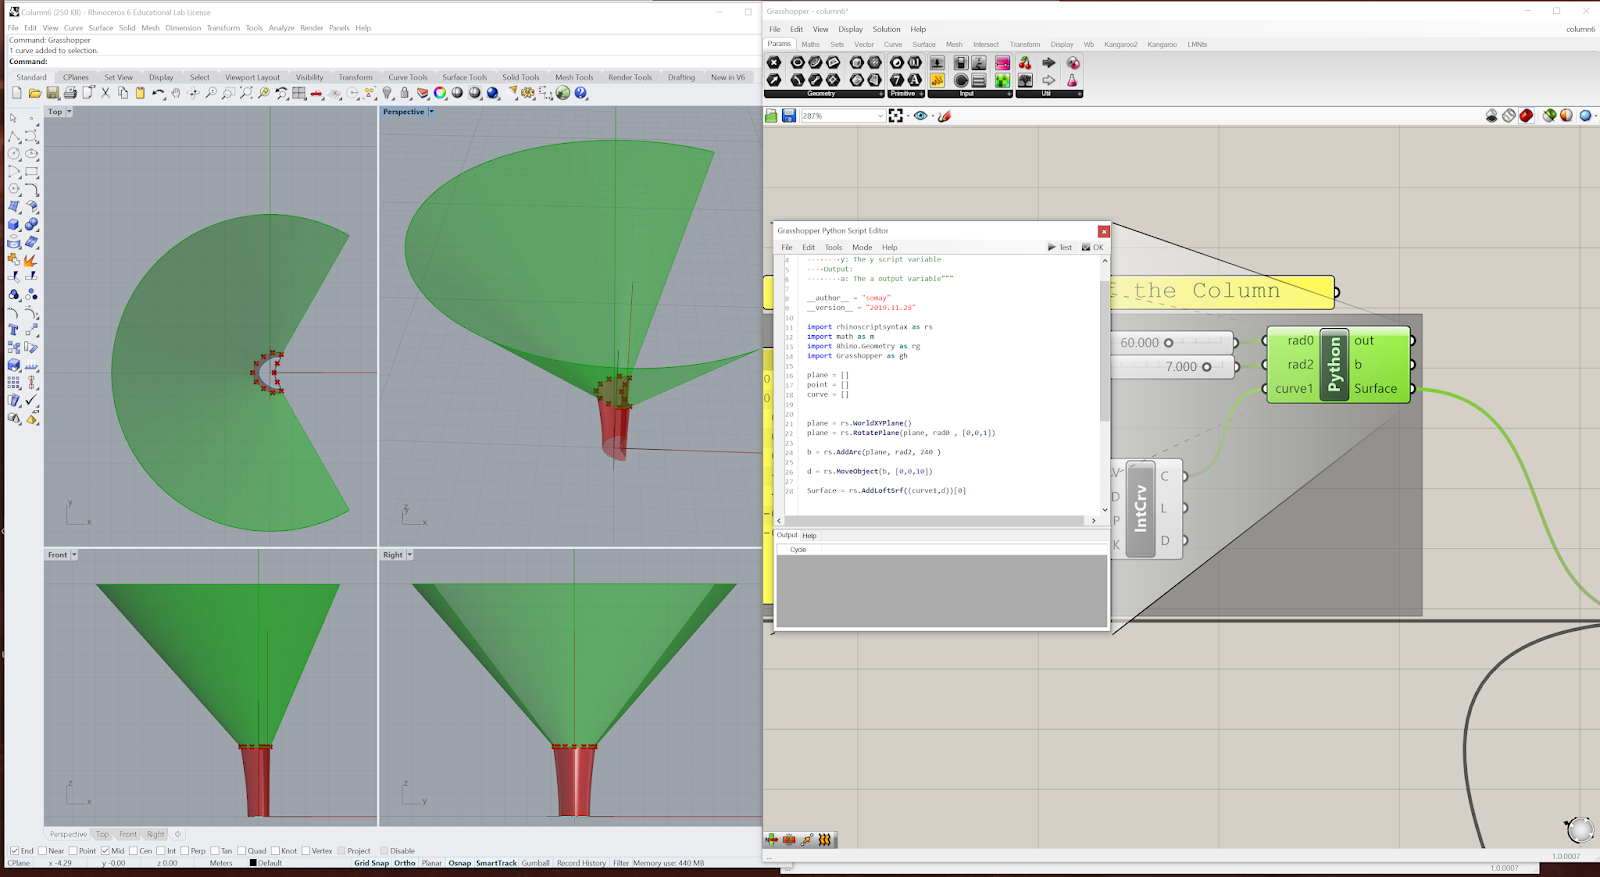Click the 7.000 number slider on Grasshopper canvas
Screen dimensions: 1600x877
(x=1172, y=367)
